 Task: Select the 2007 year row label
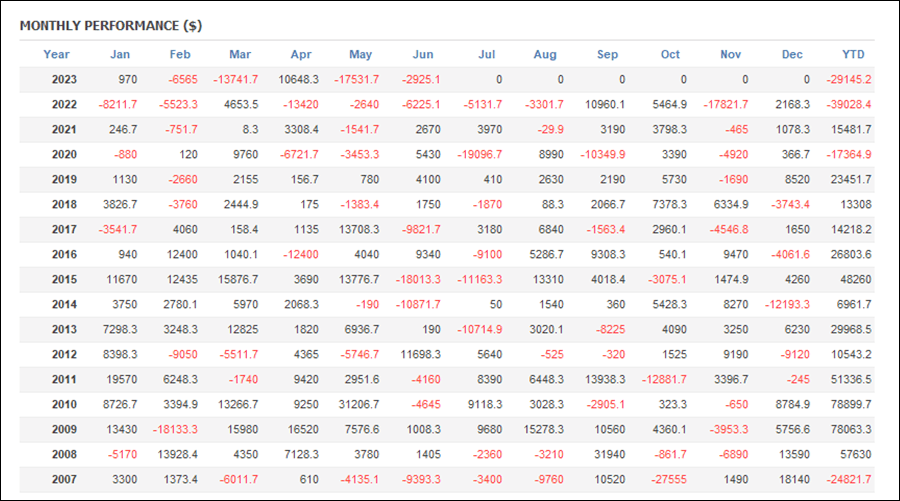[64, 479]
